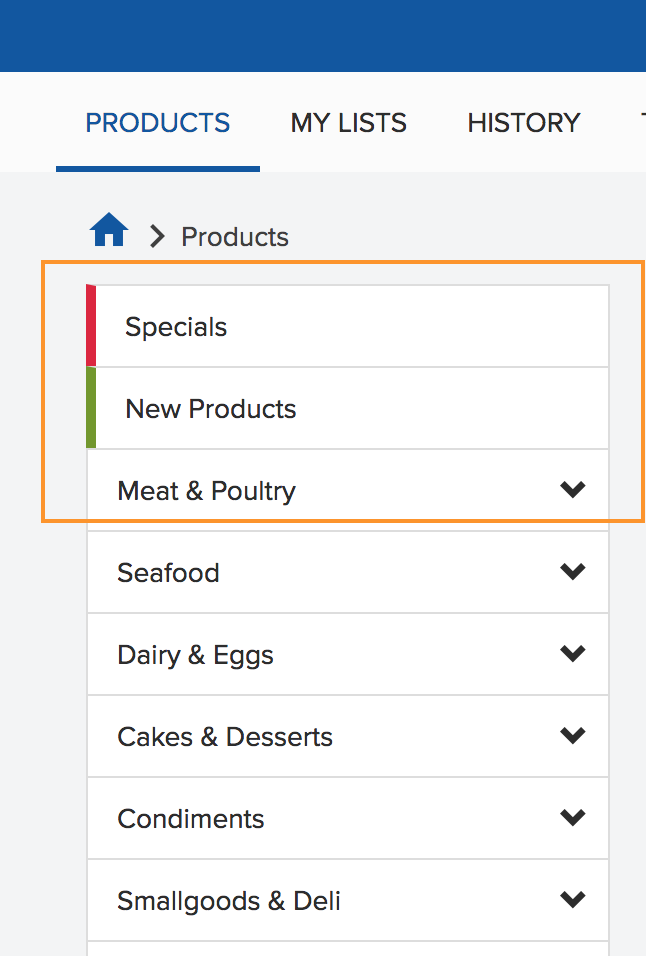
Task: Open the Specials category
Action: (176, 327)
